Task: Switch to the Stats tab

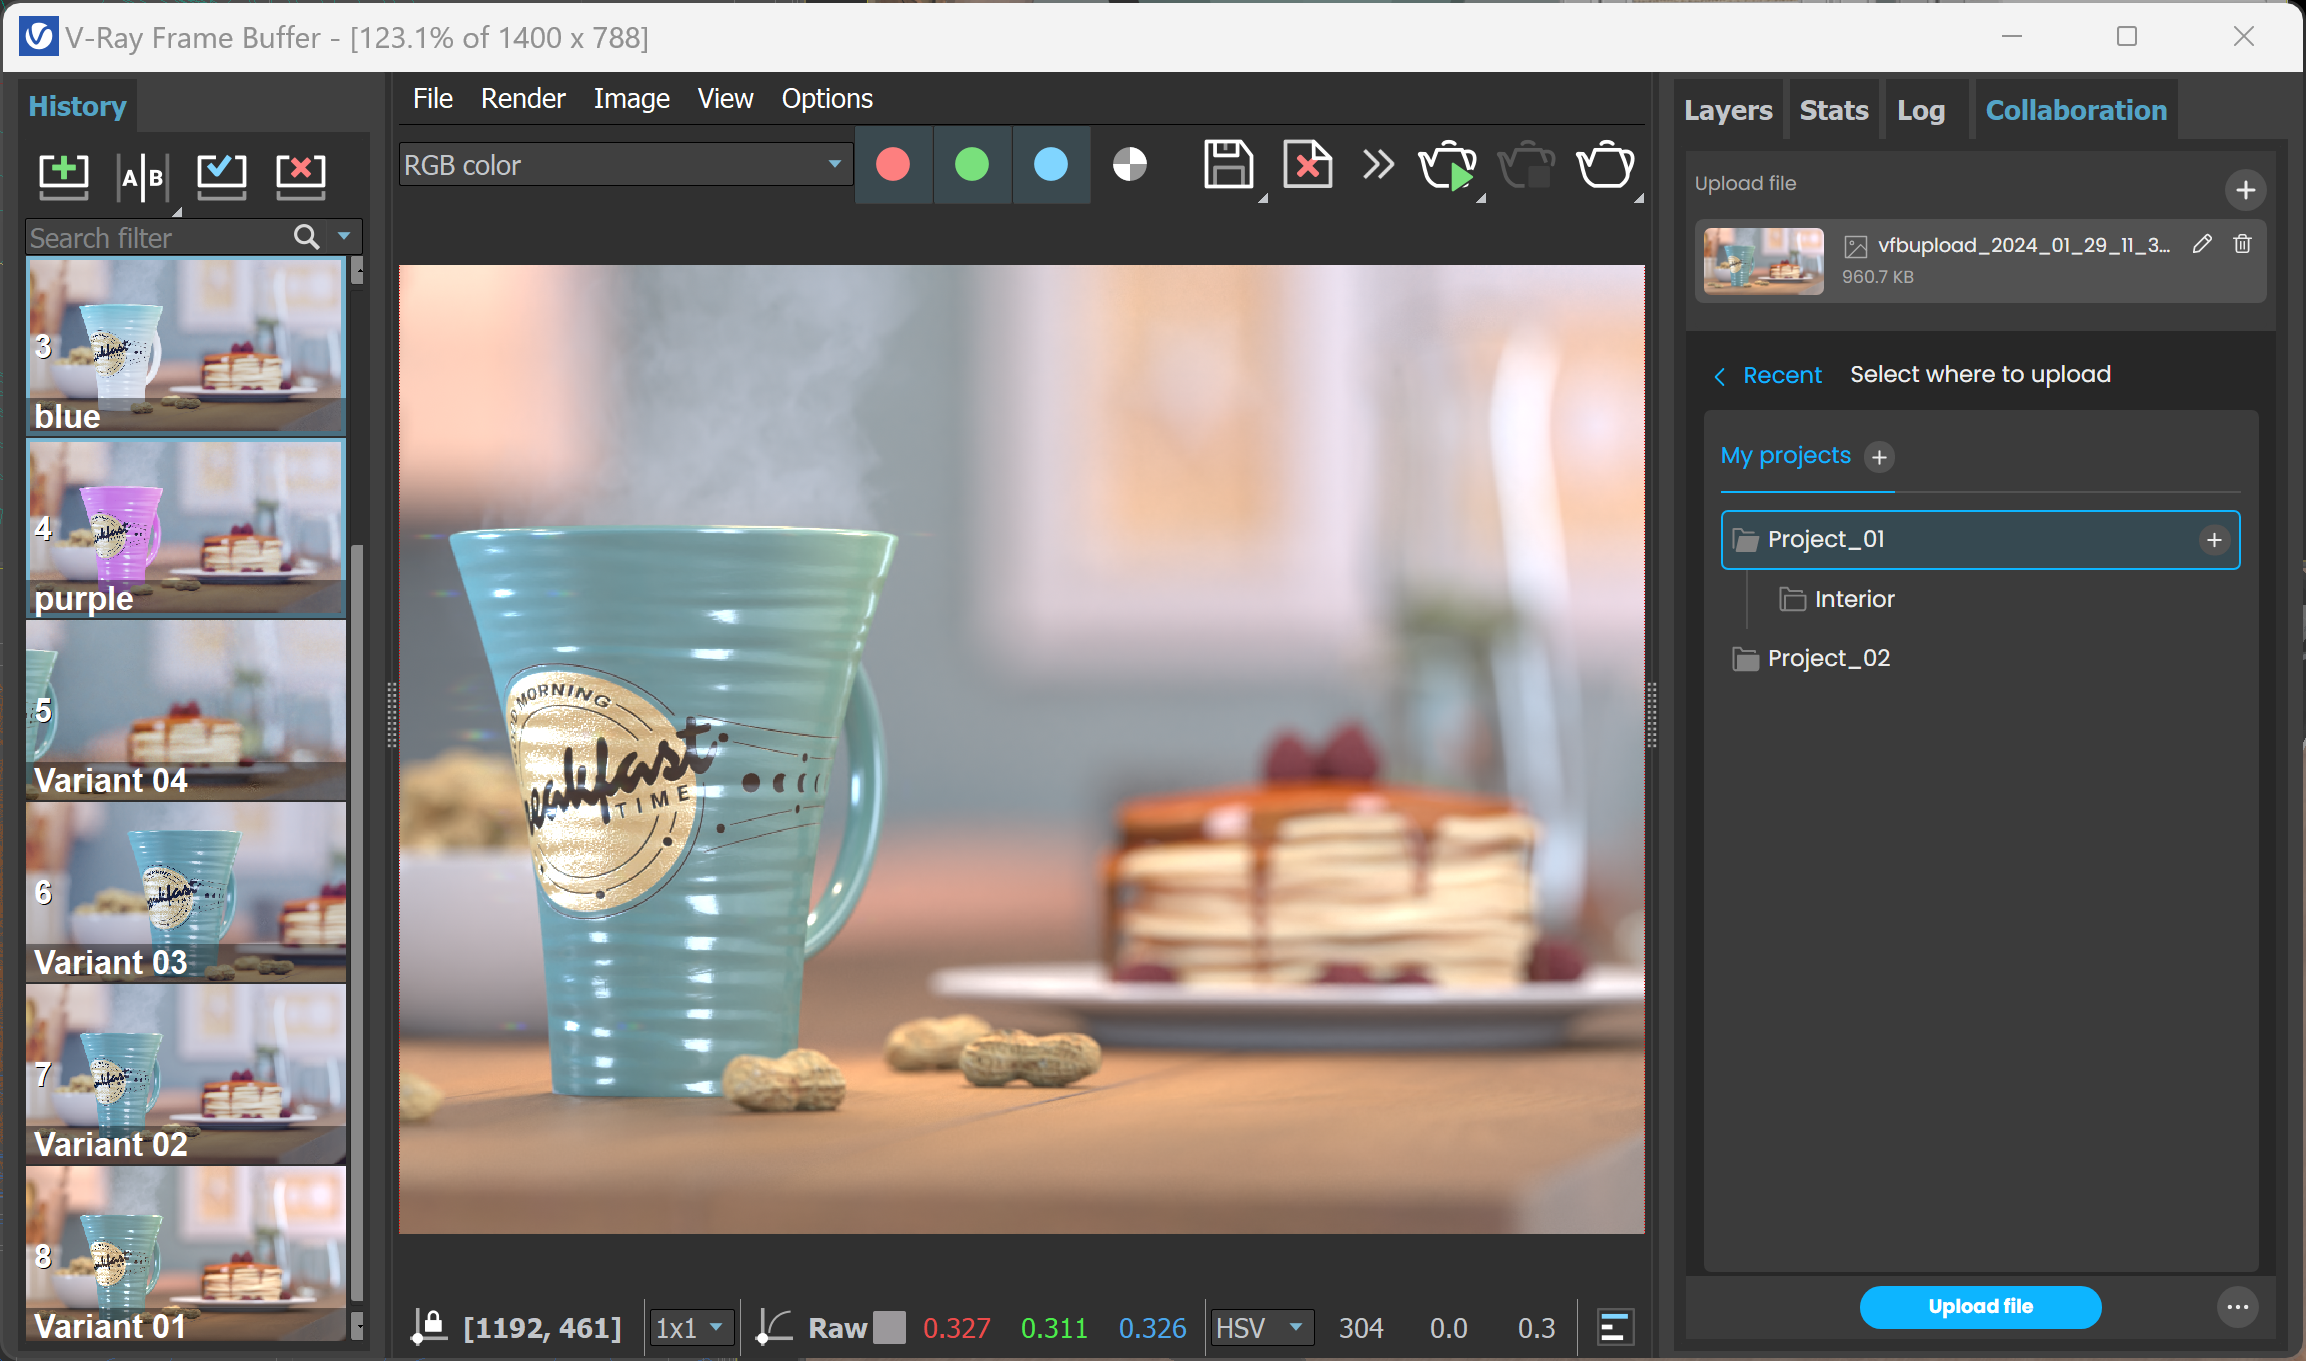Action: pyautogui.click(x=1832, y=109)
